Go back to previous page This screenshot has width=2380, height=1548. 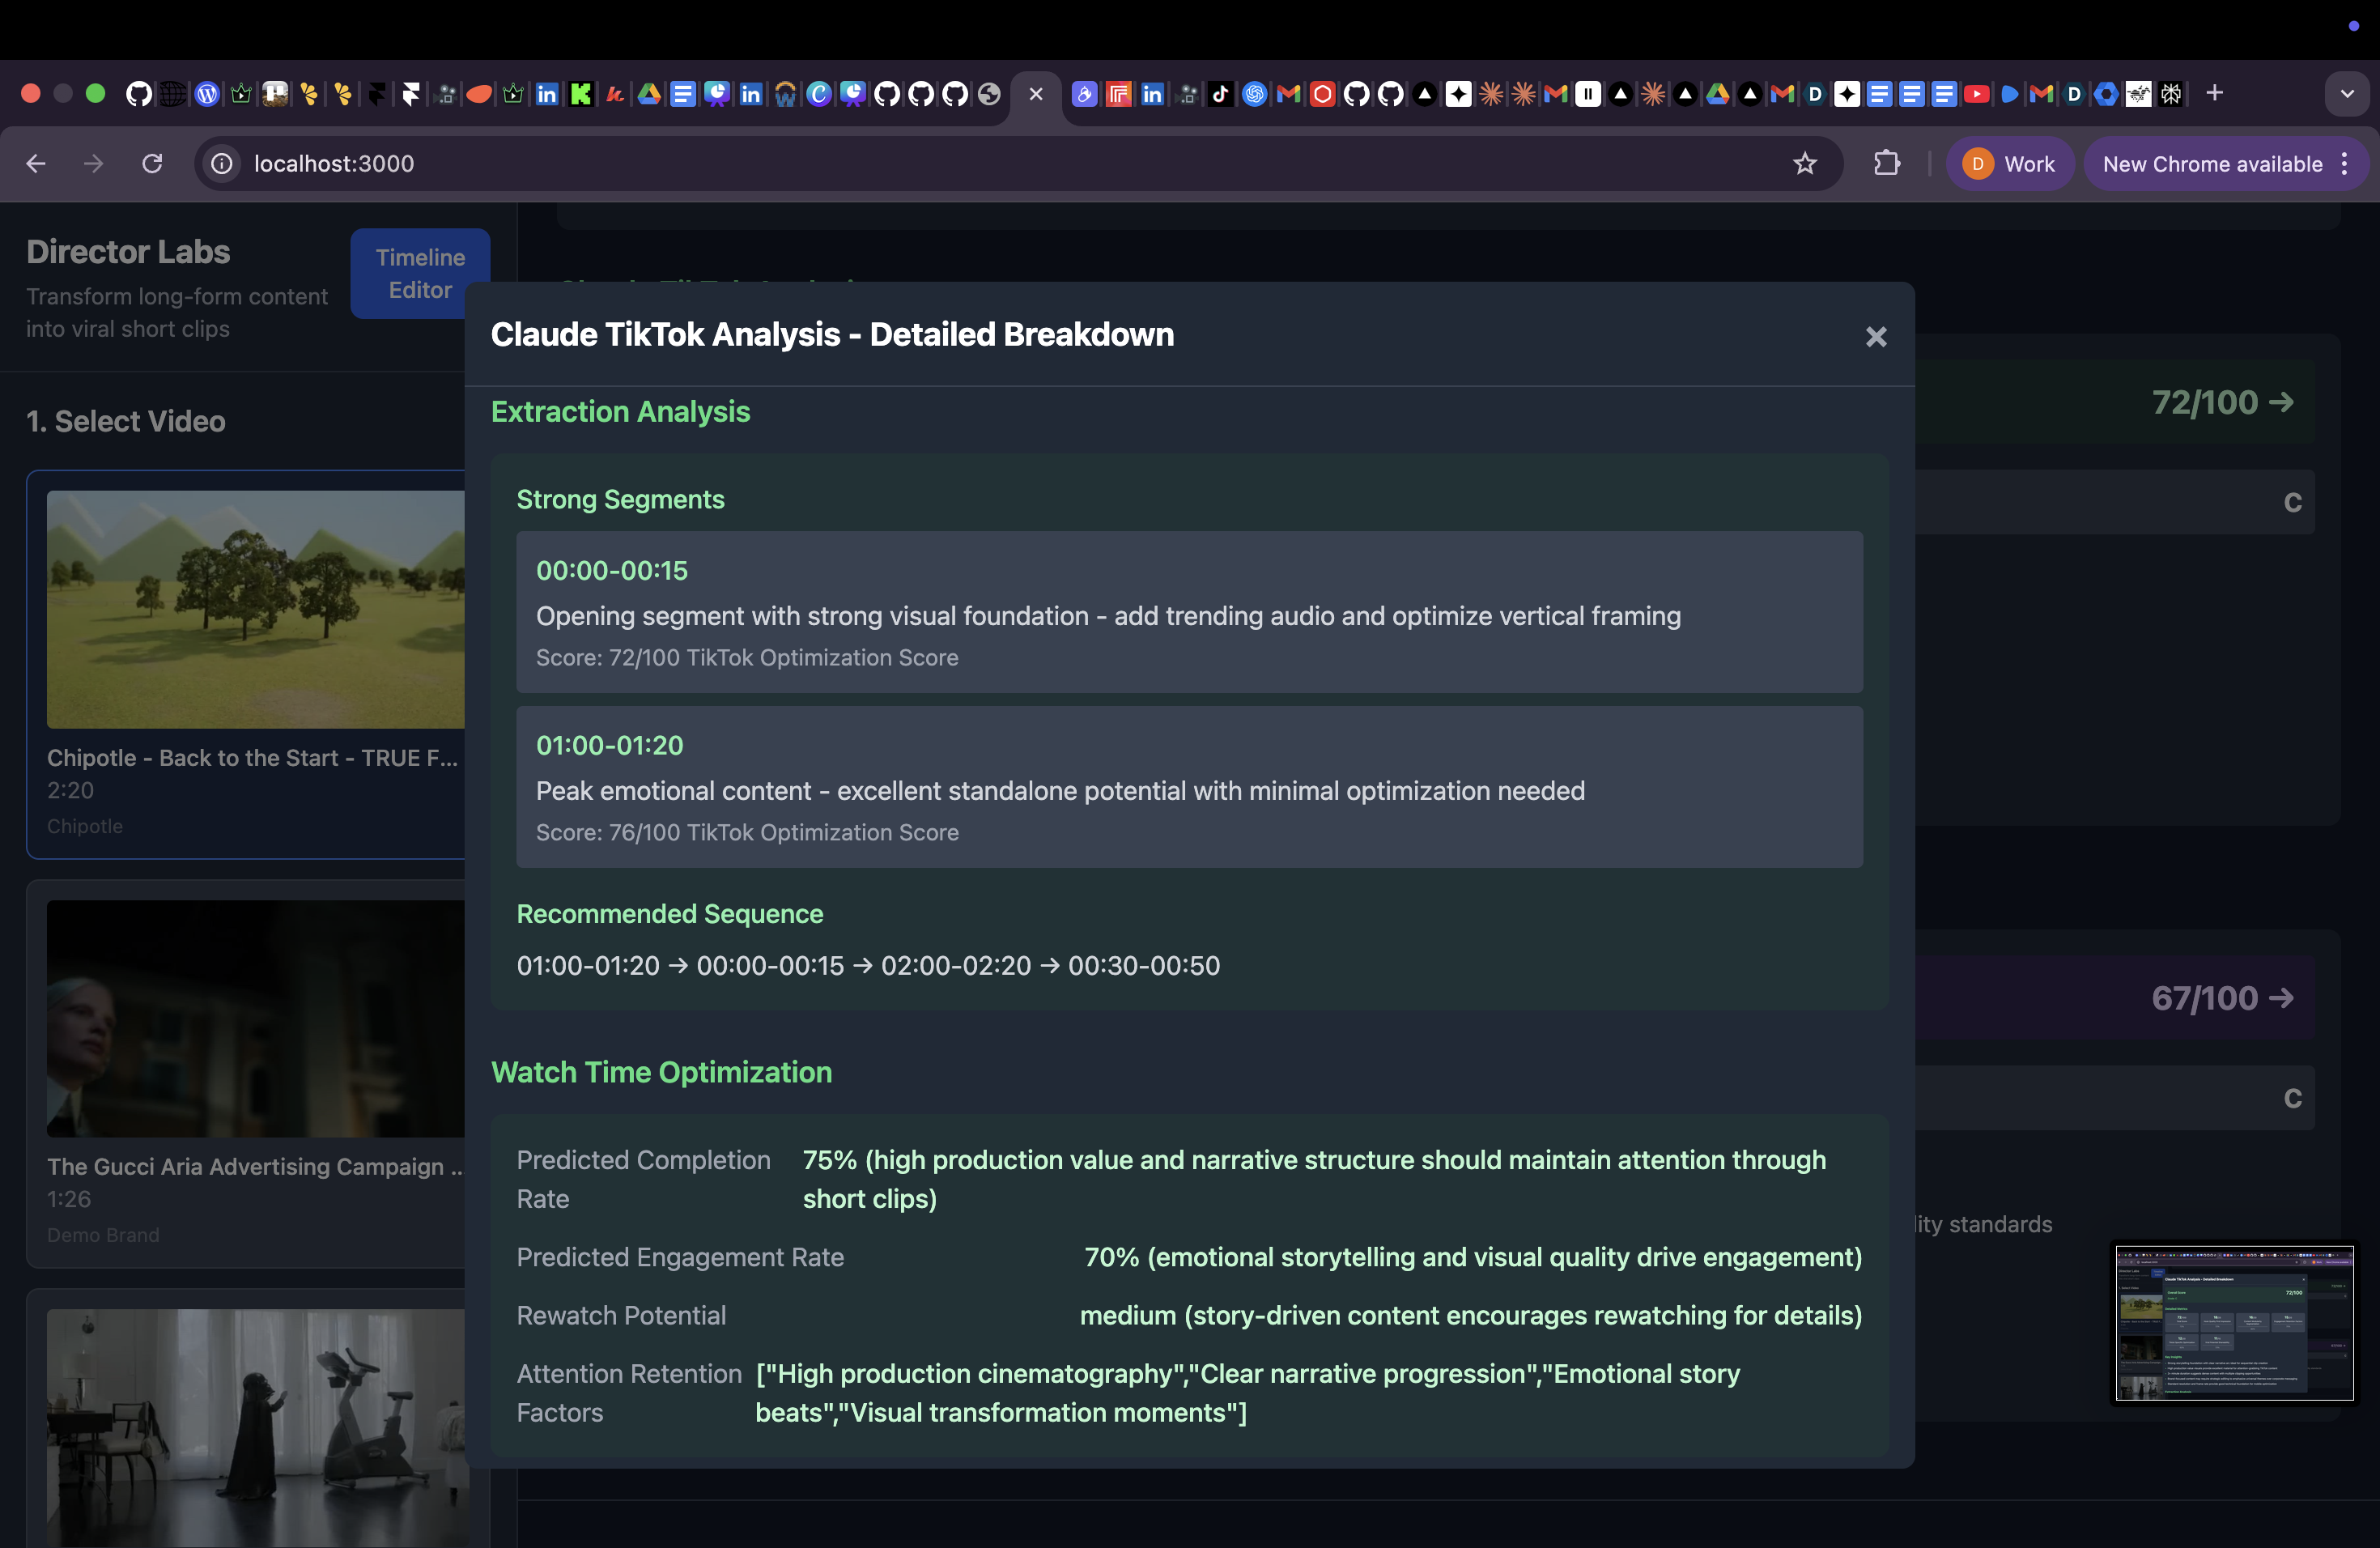pos(36,163)
